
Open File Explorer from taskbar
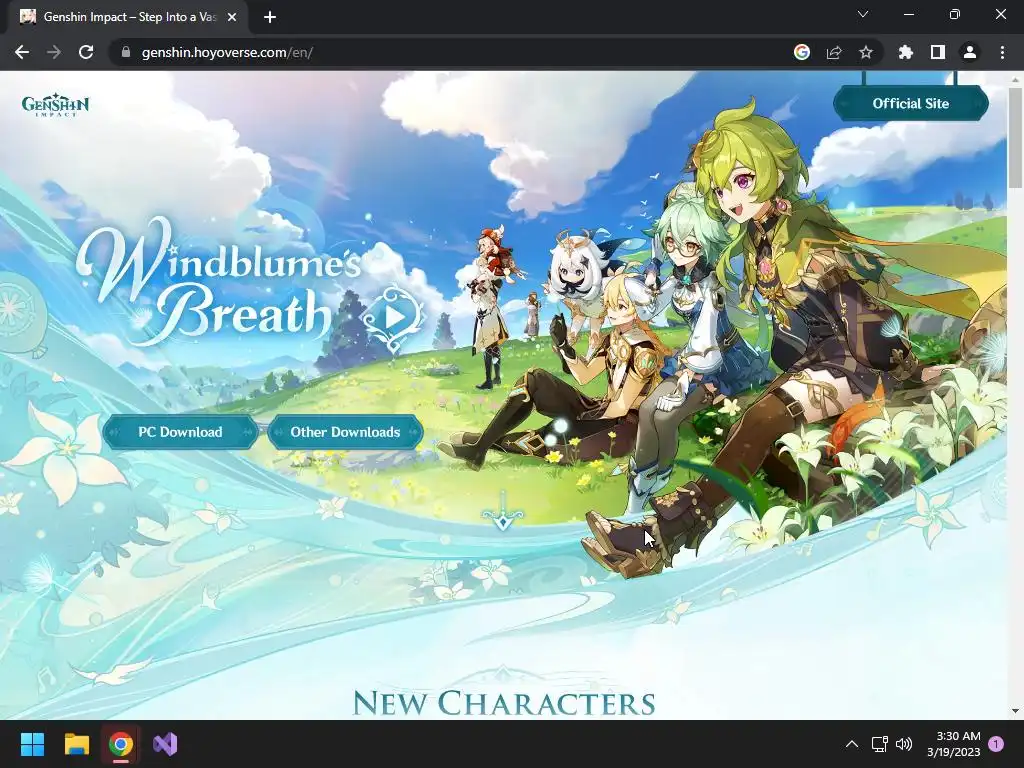(x=76, y=744)
